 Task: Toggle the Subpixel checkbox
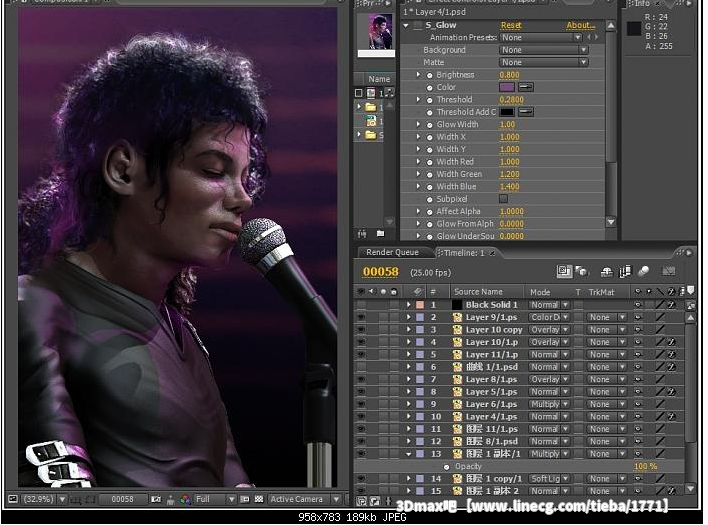pyautogui.click(x=503, y=199)
